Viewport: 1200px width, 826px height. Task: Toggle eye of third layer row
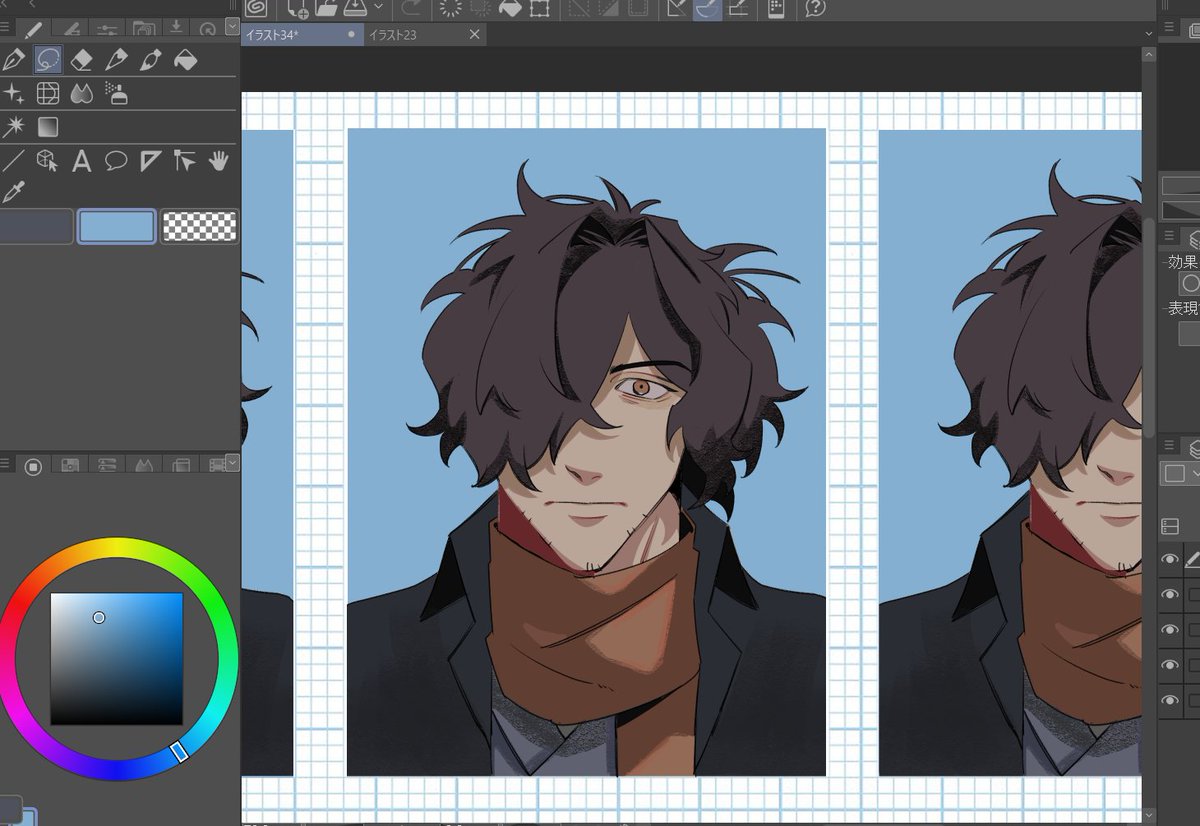[x=1170, y=630]
